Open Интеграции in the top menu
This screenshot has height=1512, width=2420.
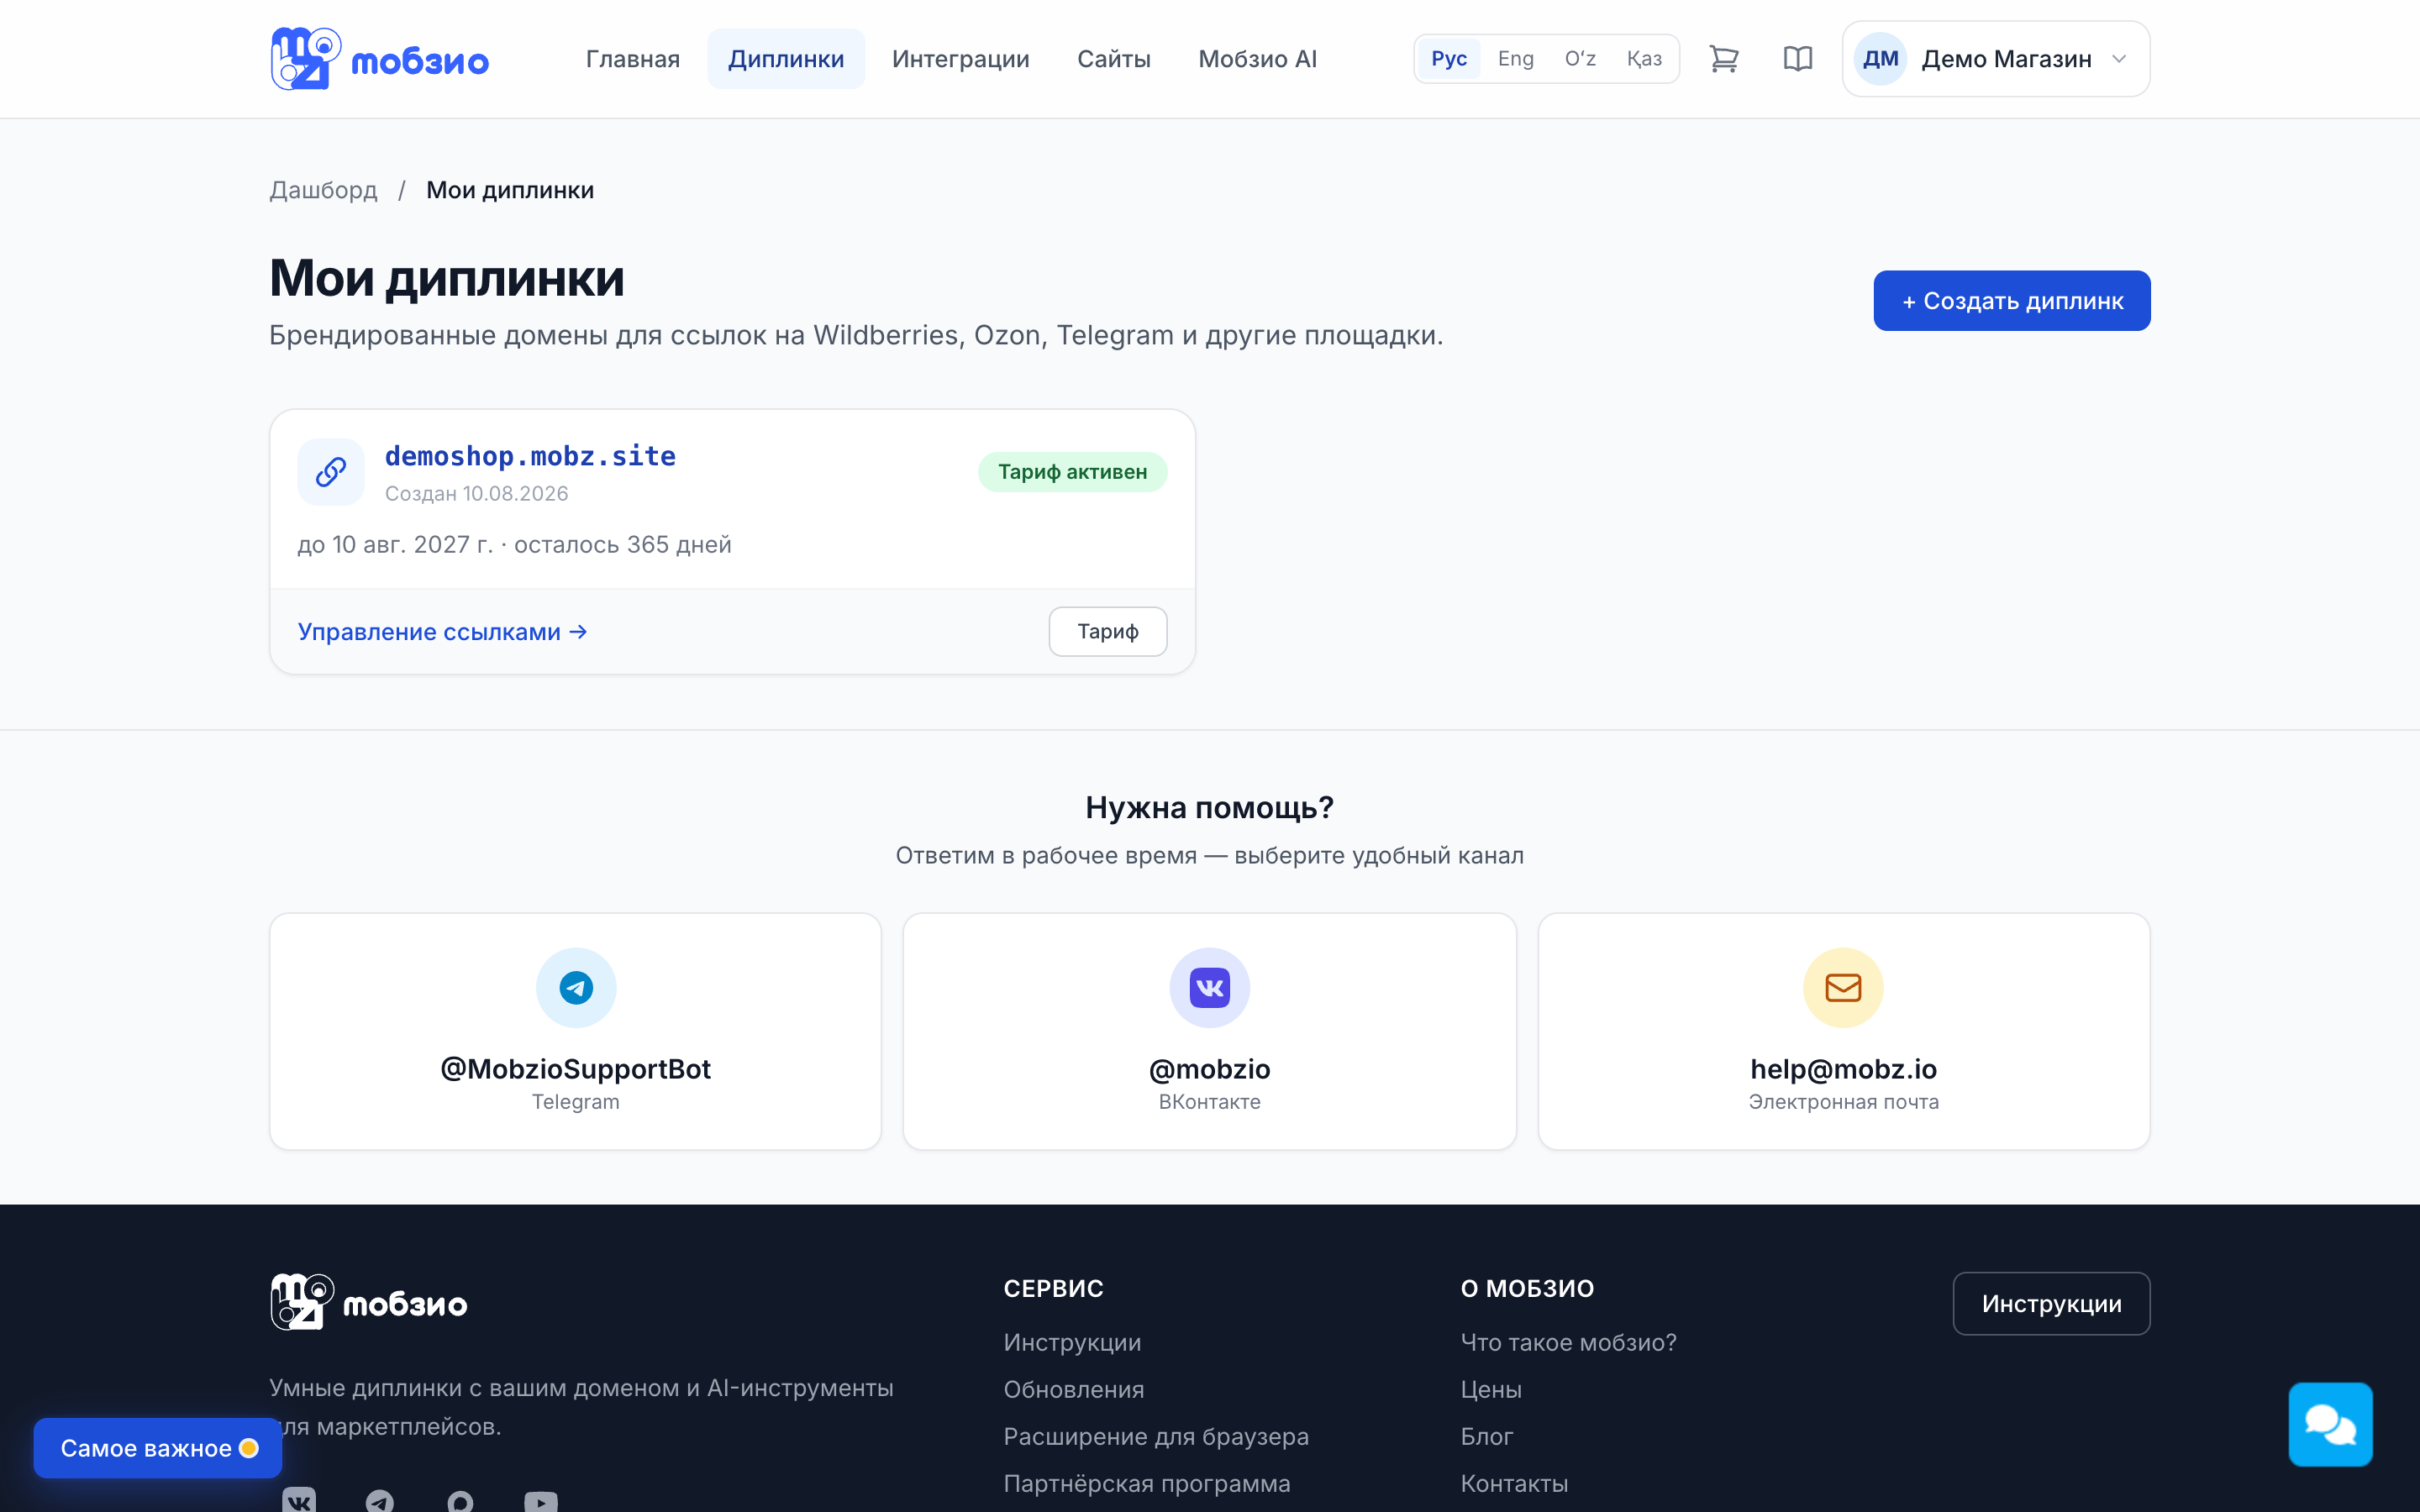coord(961,59)
